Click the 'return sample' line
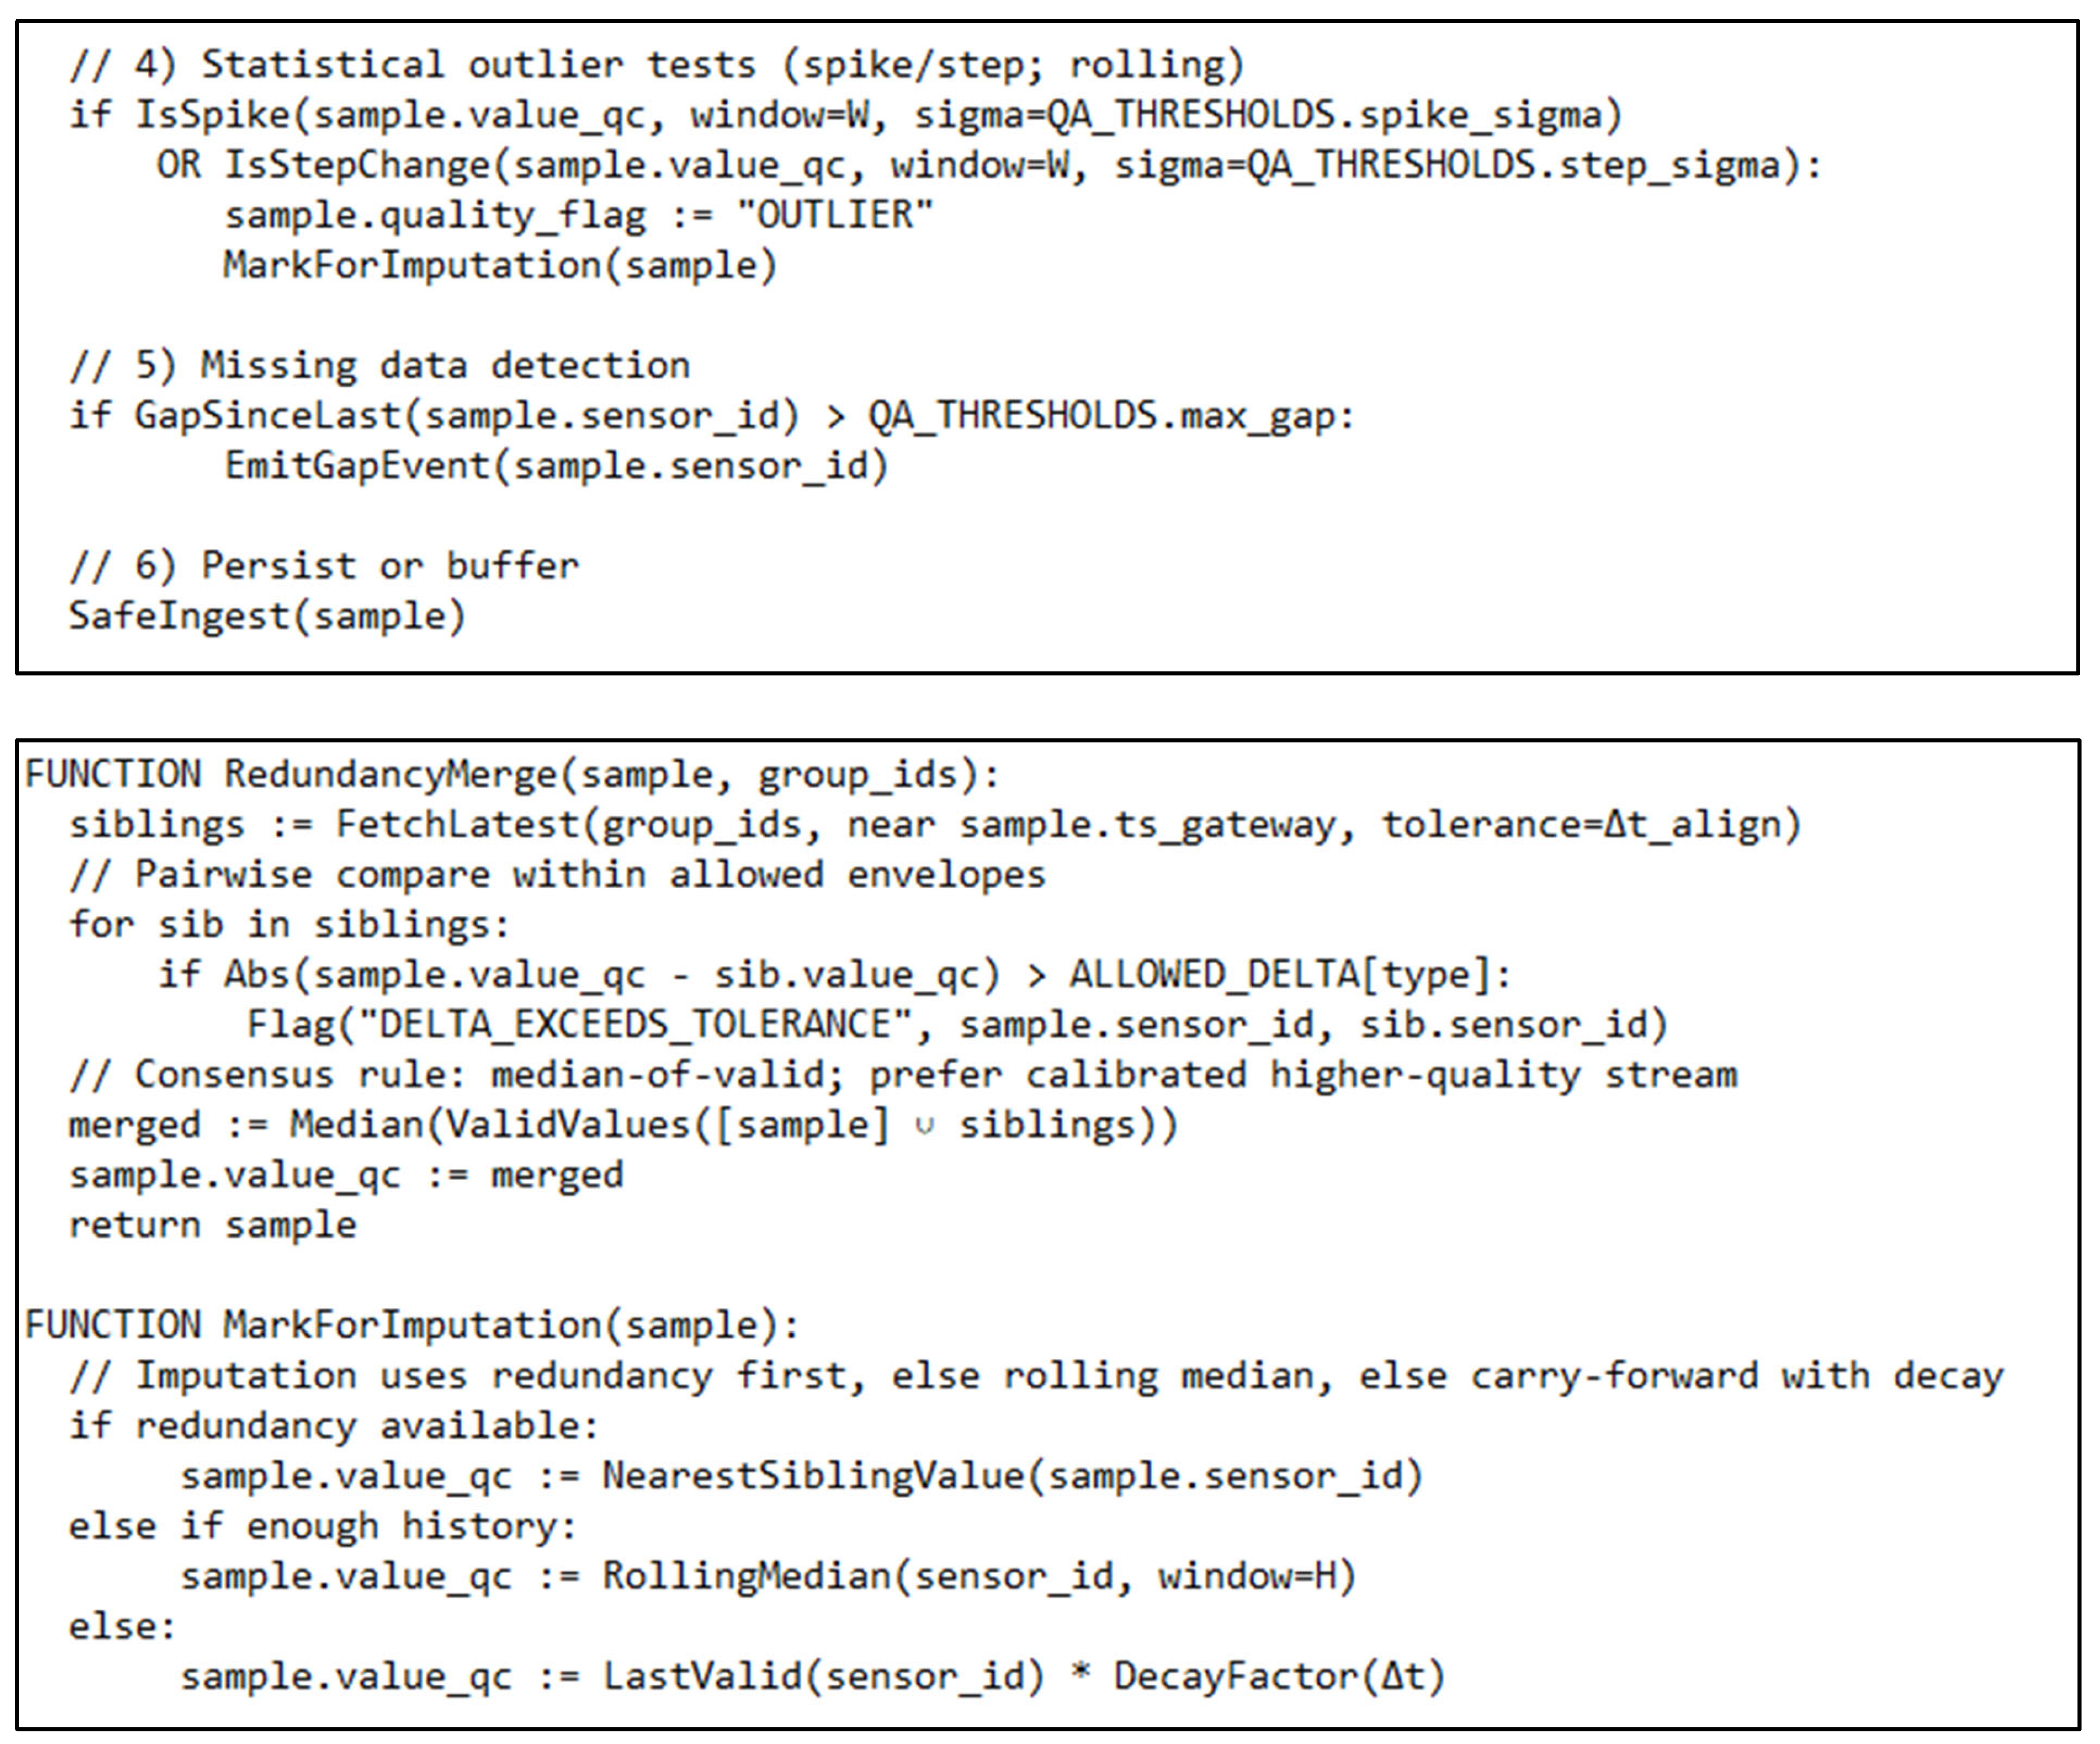The width and height of the screenshot is (2100, 1744). point(212,1226)
